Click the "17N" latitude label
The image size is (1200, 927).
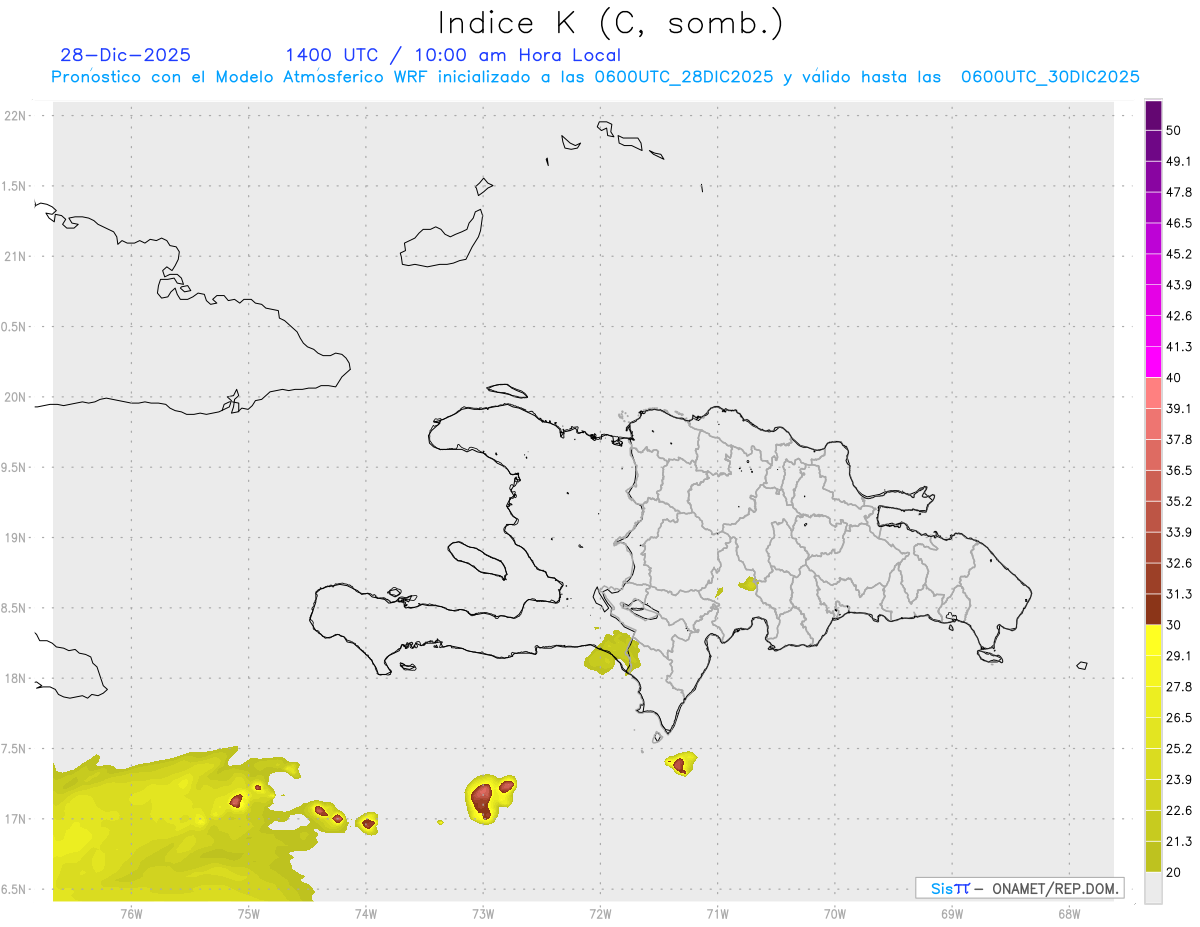15,819
